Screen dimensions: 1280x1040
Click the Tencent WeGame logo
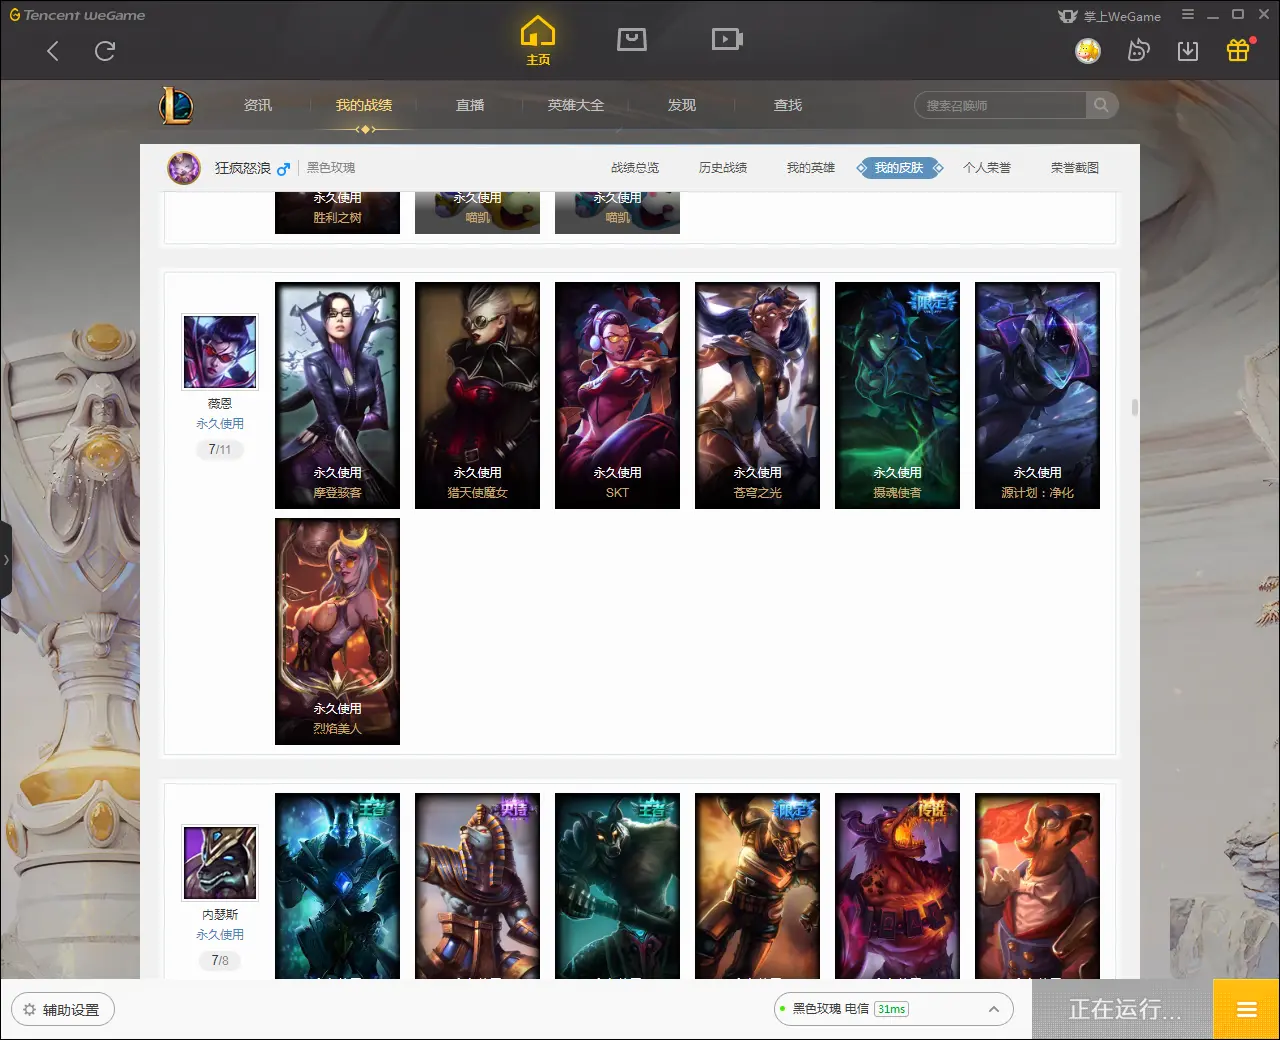pos(78,15)
